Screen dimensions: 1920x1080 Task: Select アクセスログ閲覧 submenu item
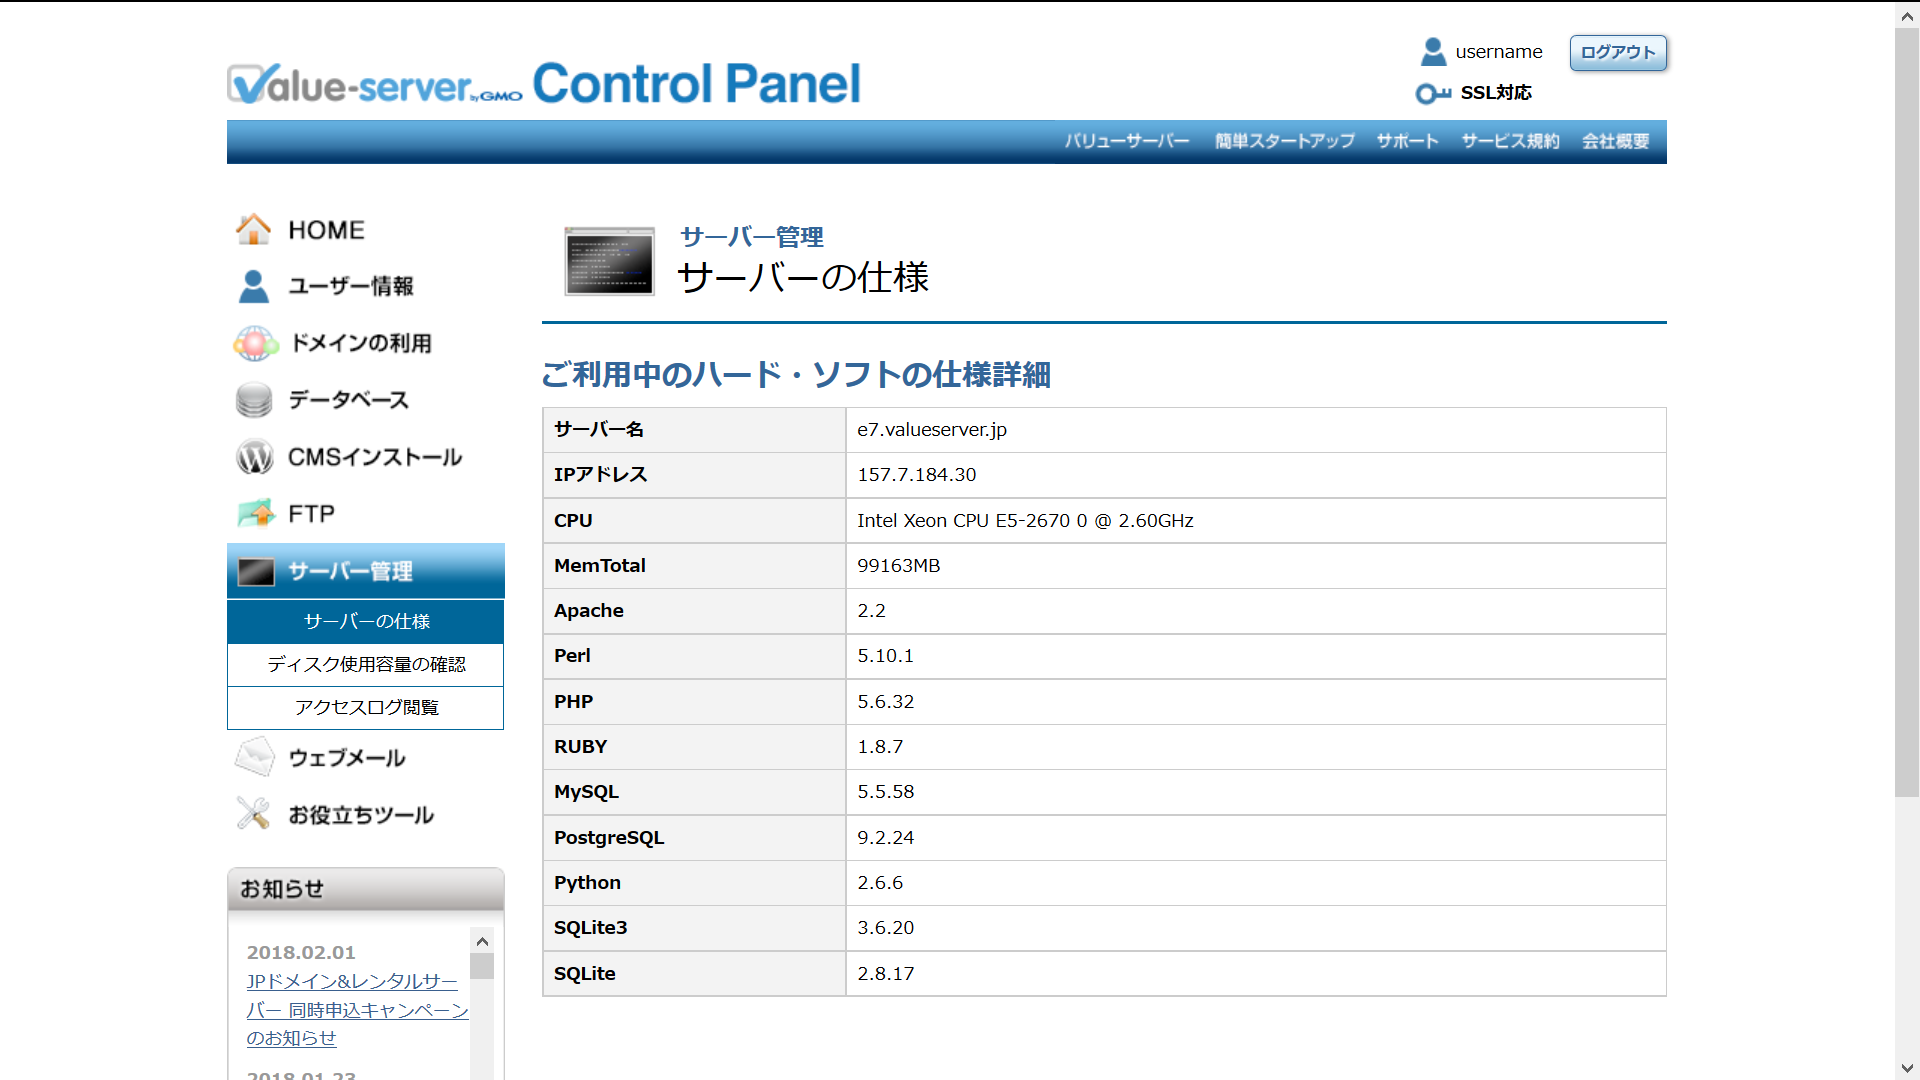[x=366, y=707]
